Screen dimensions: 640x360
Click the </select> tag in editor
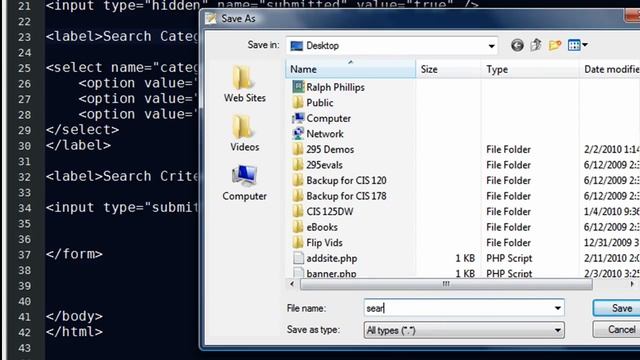tap(82, 129)
